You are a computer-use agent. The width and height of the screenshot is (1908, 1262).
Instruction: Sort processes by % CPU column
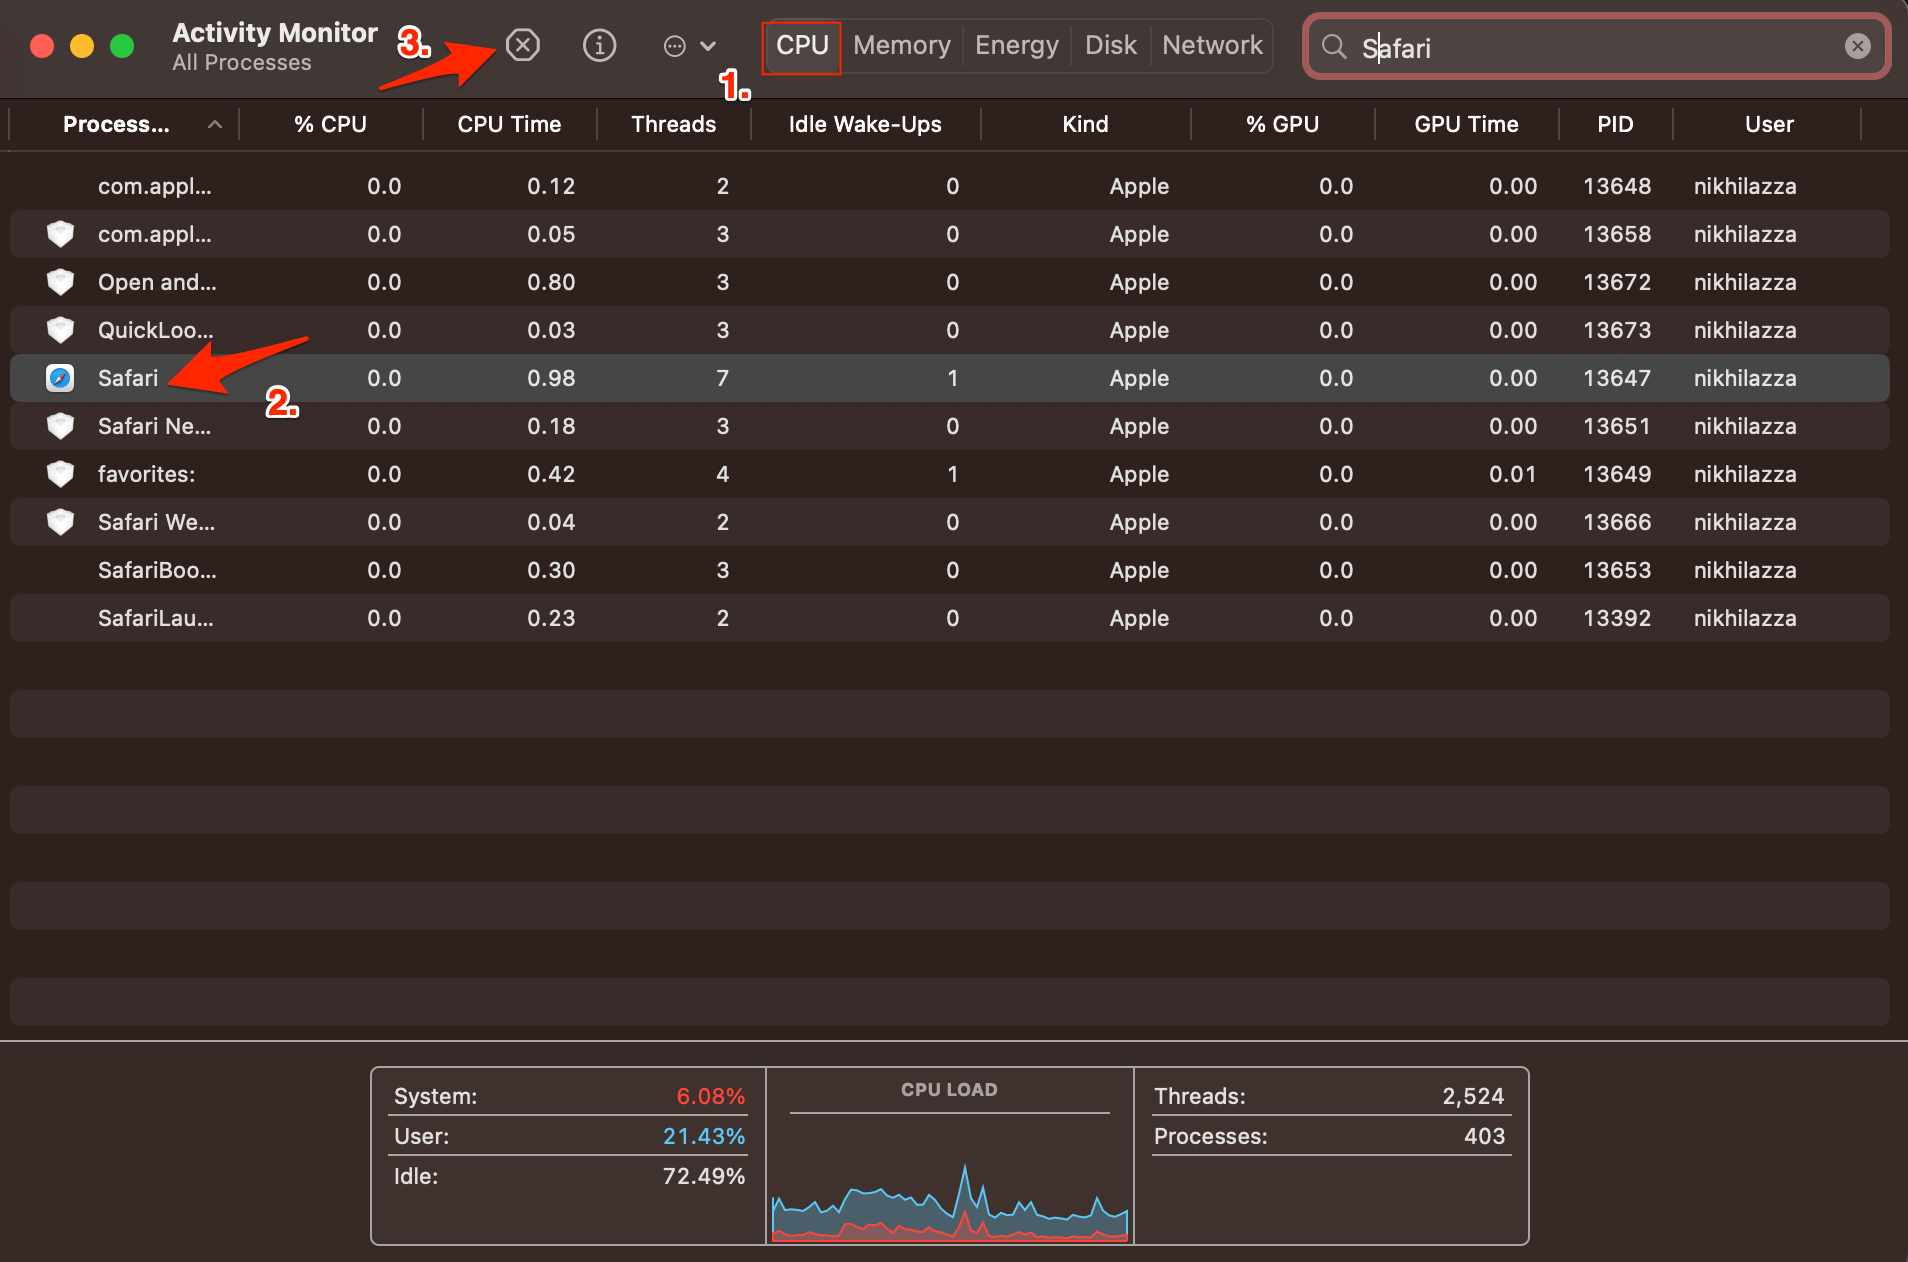(x=330, y=124)
